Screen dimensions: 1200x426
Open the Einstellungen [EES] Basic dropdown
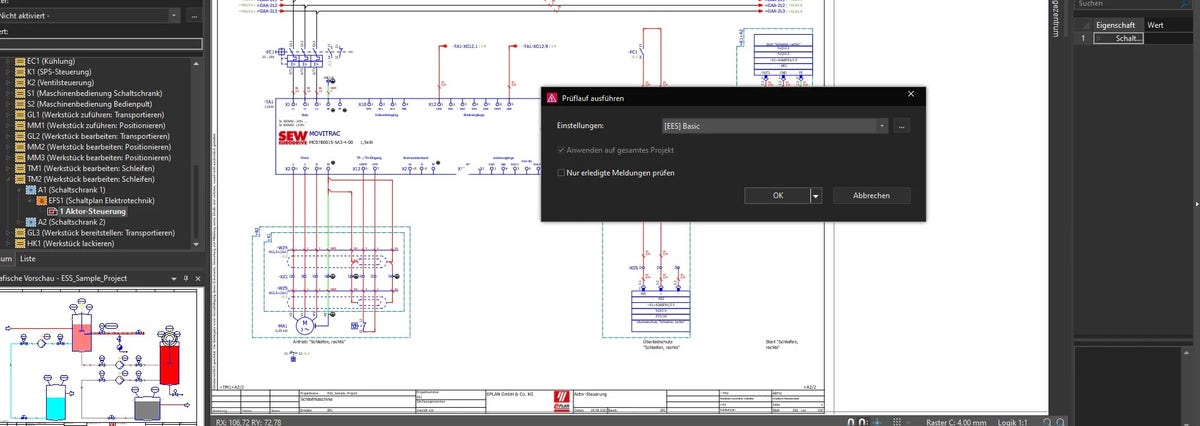point(881,127)
